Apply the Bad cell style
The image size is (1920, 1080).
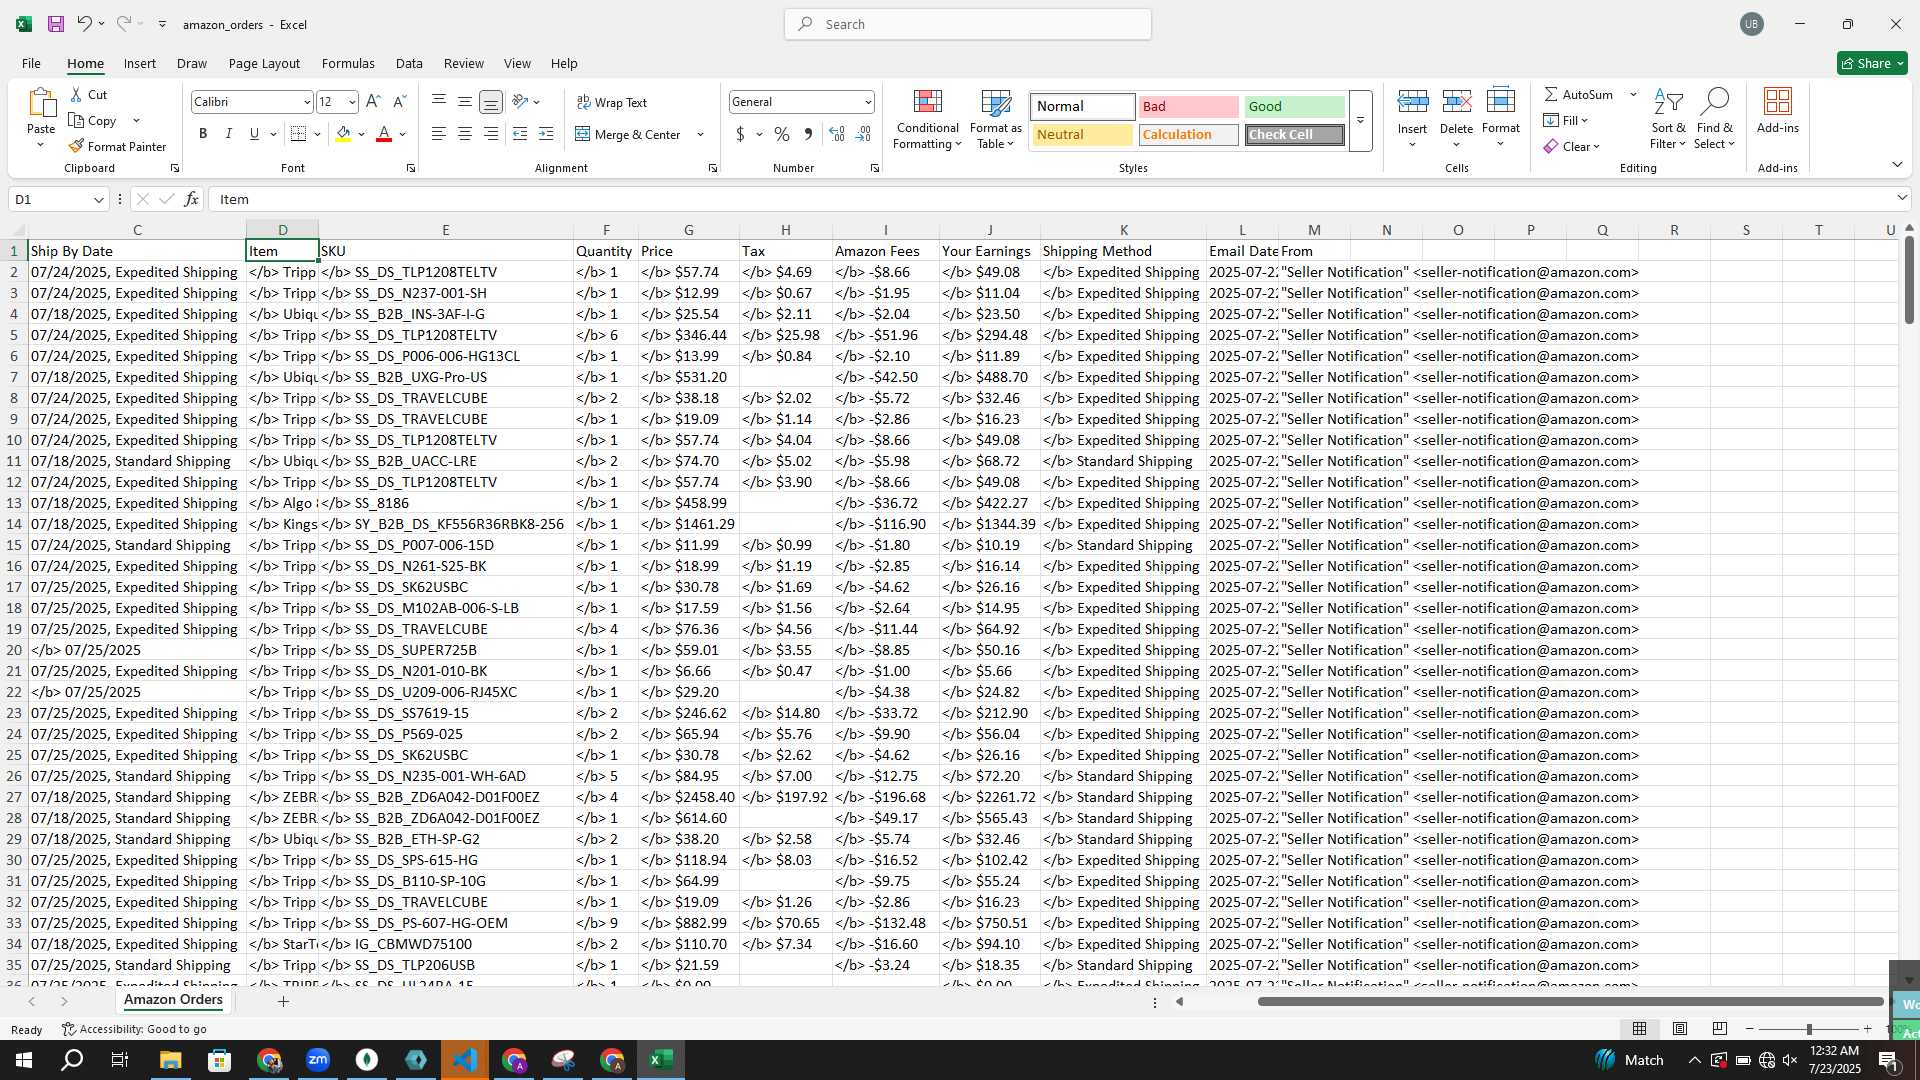(1188, 106)
